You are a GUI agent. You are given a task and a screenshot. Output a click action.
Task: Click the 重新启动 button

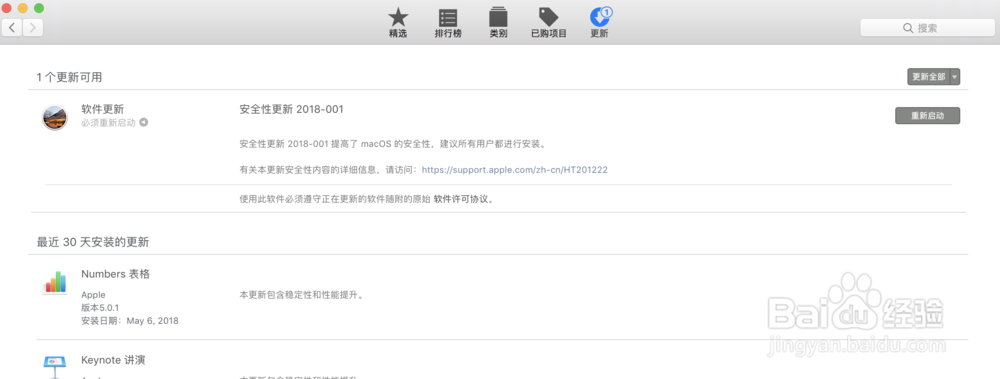coord(927,115)
